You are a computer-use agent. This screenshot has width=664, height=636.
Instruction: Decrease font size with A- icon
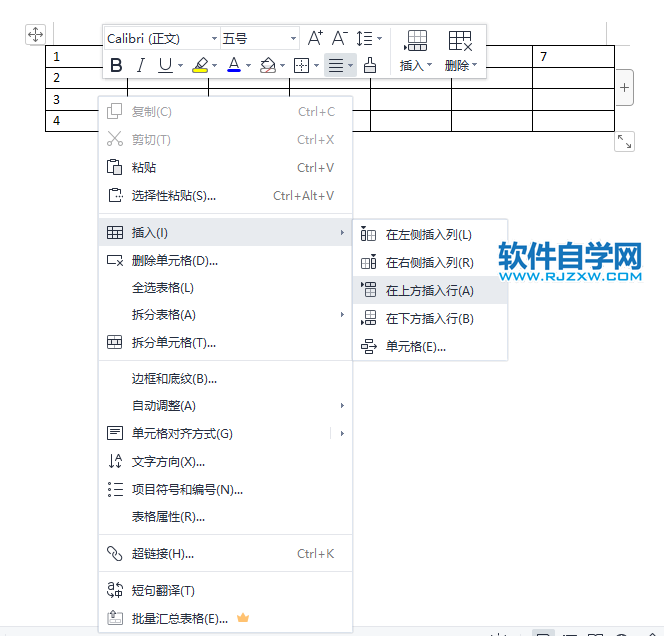(340, 38)
